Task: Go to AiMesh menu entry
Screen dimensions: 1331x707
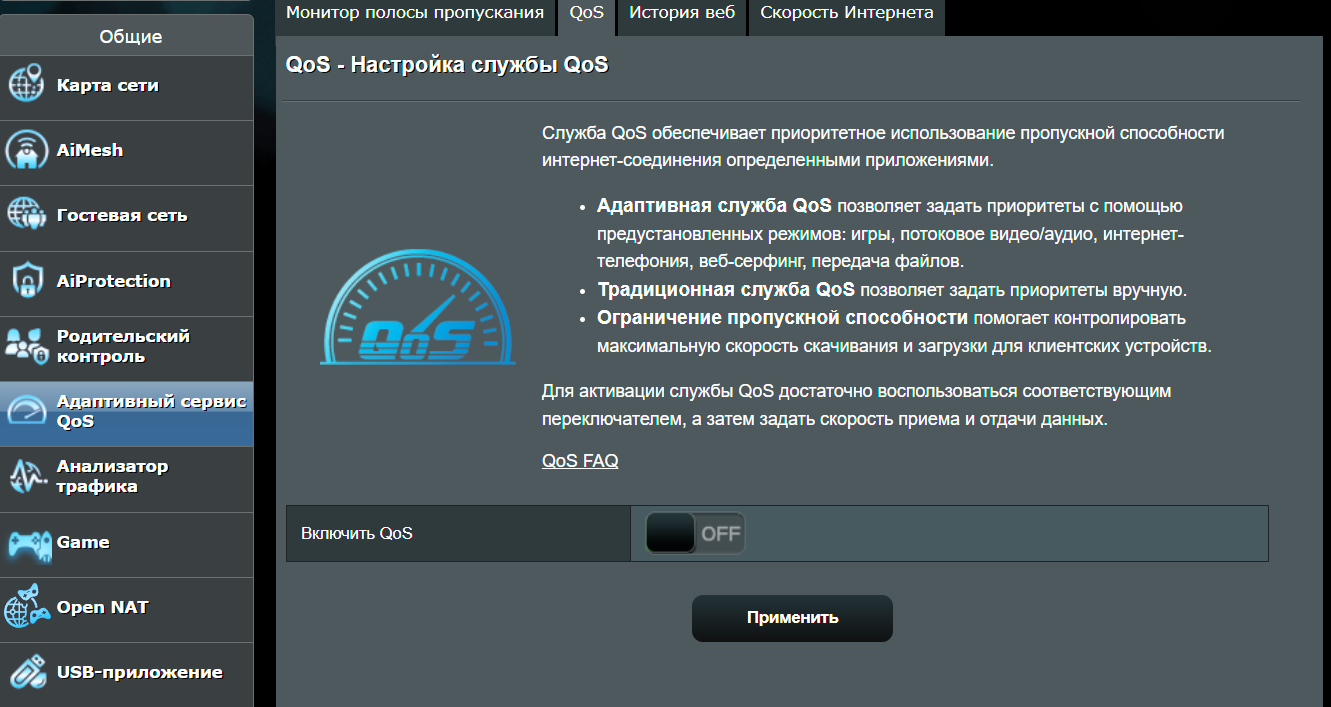Action: click(127, 151)
